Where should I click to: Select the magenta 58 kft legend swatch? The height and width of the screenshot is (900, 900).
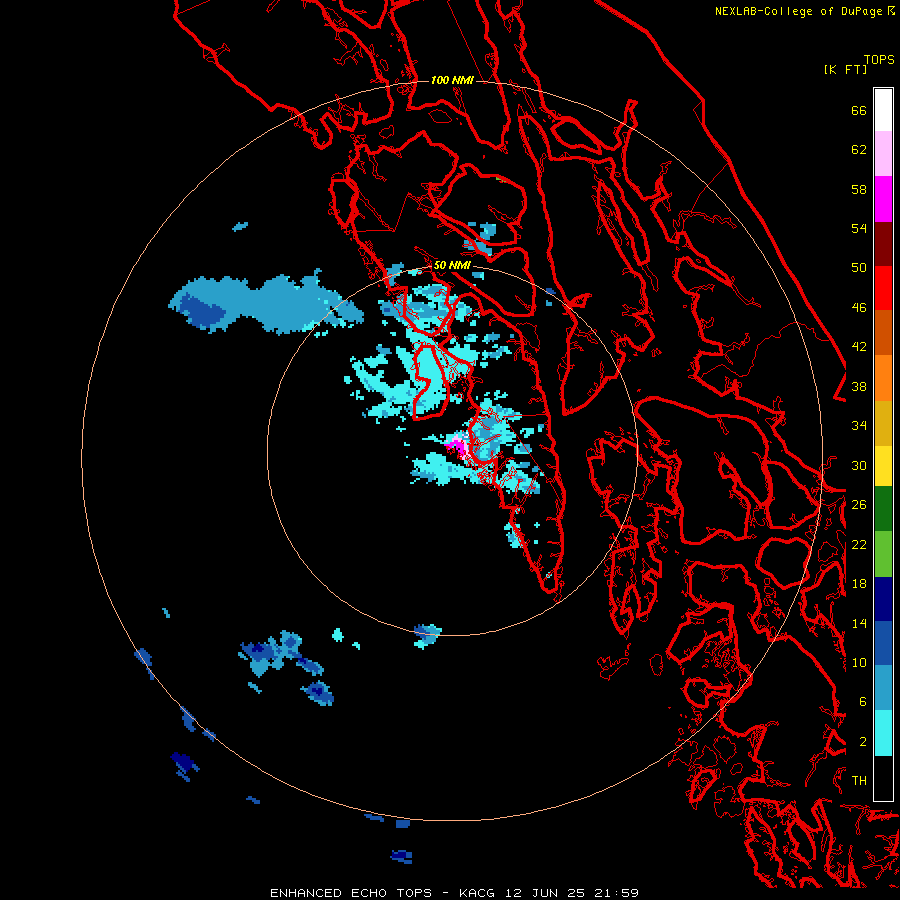click(x=883, y=199)
